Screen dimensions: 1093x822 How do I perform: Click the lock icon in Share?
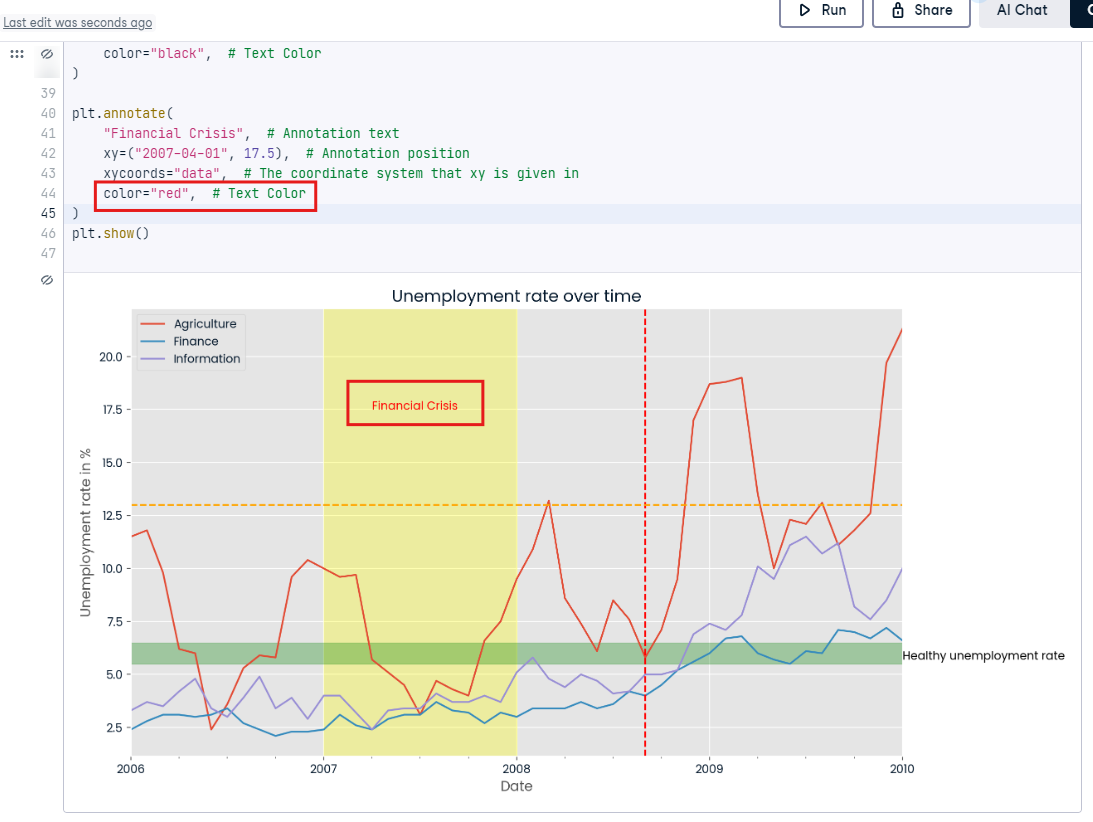point(898,10)
